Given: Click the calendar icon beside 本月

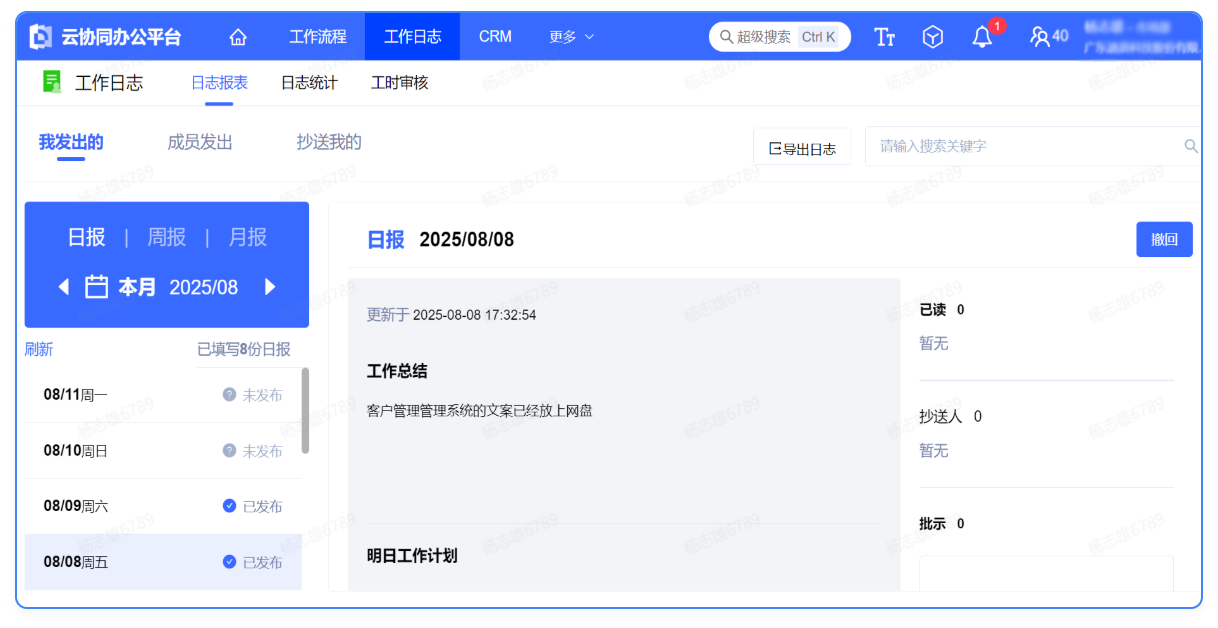Looking at the screenshot, I should [x=96, y=287].
